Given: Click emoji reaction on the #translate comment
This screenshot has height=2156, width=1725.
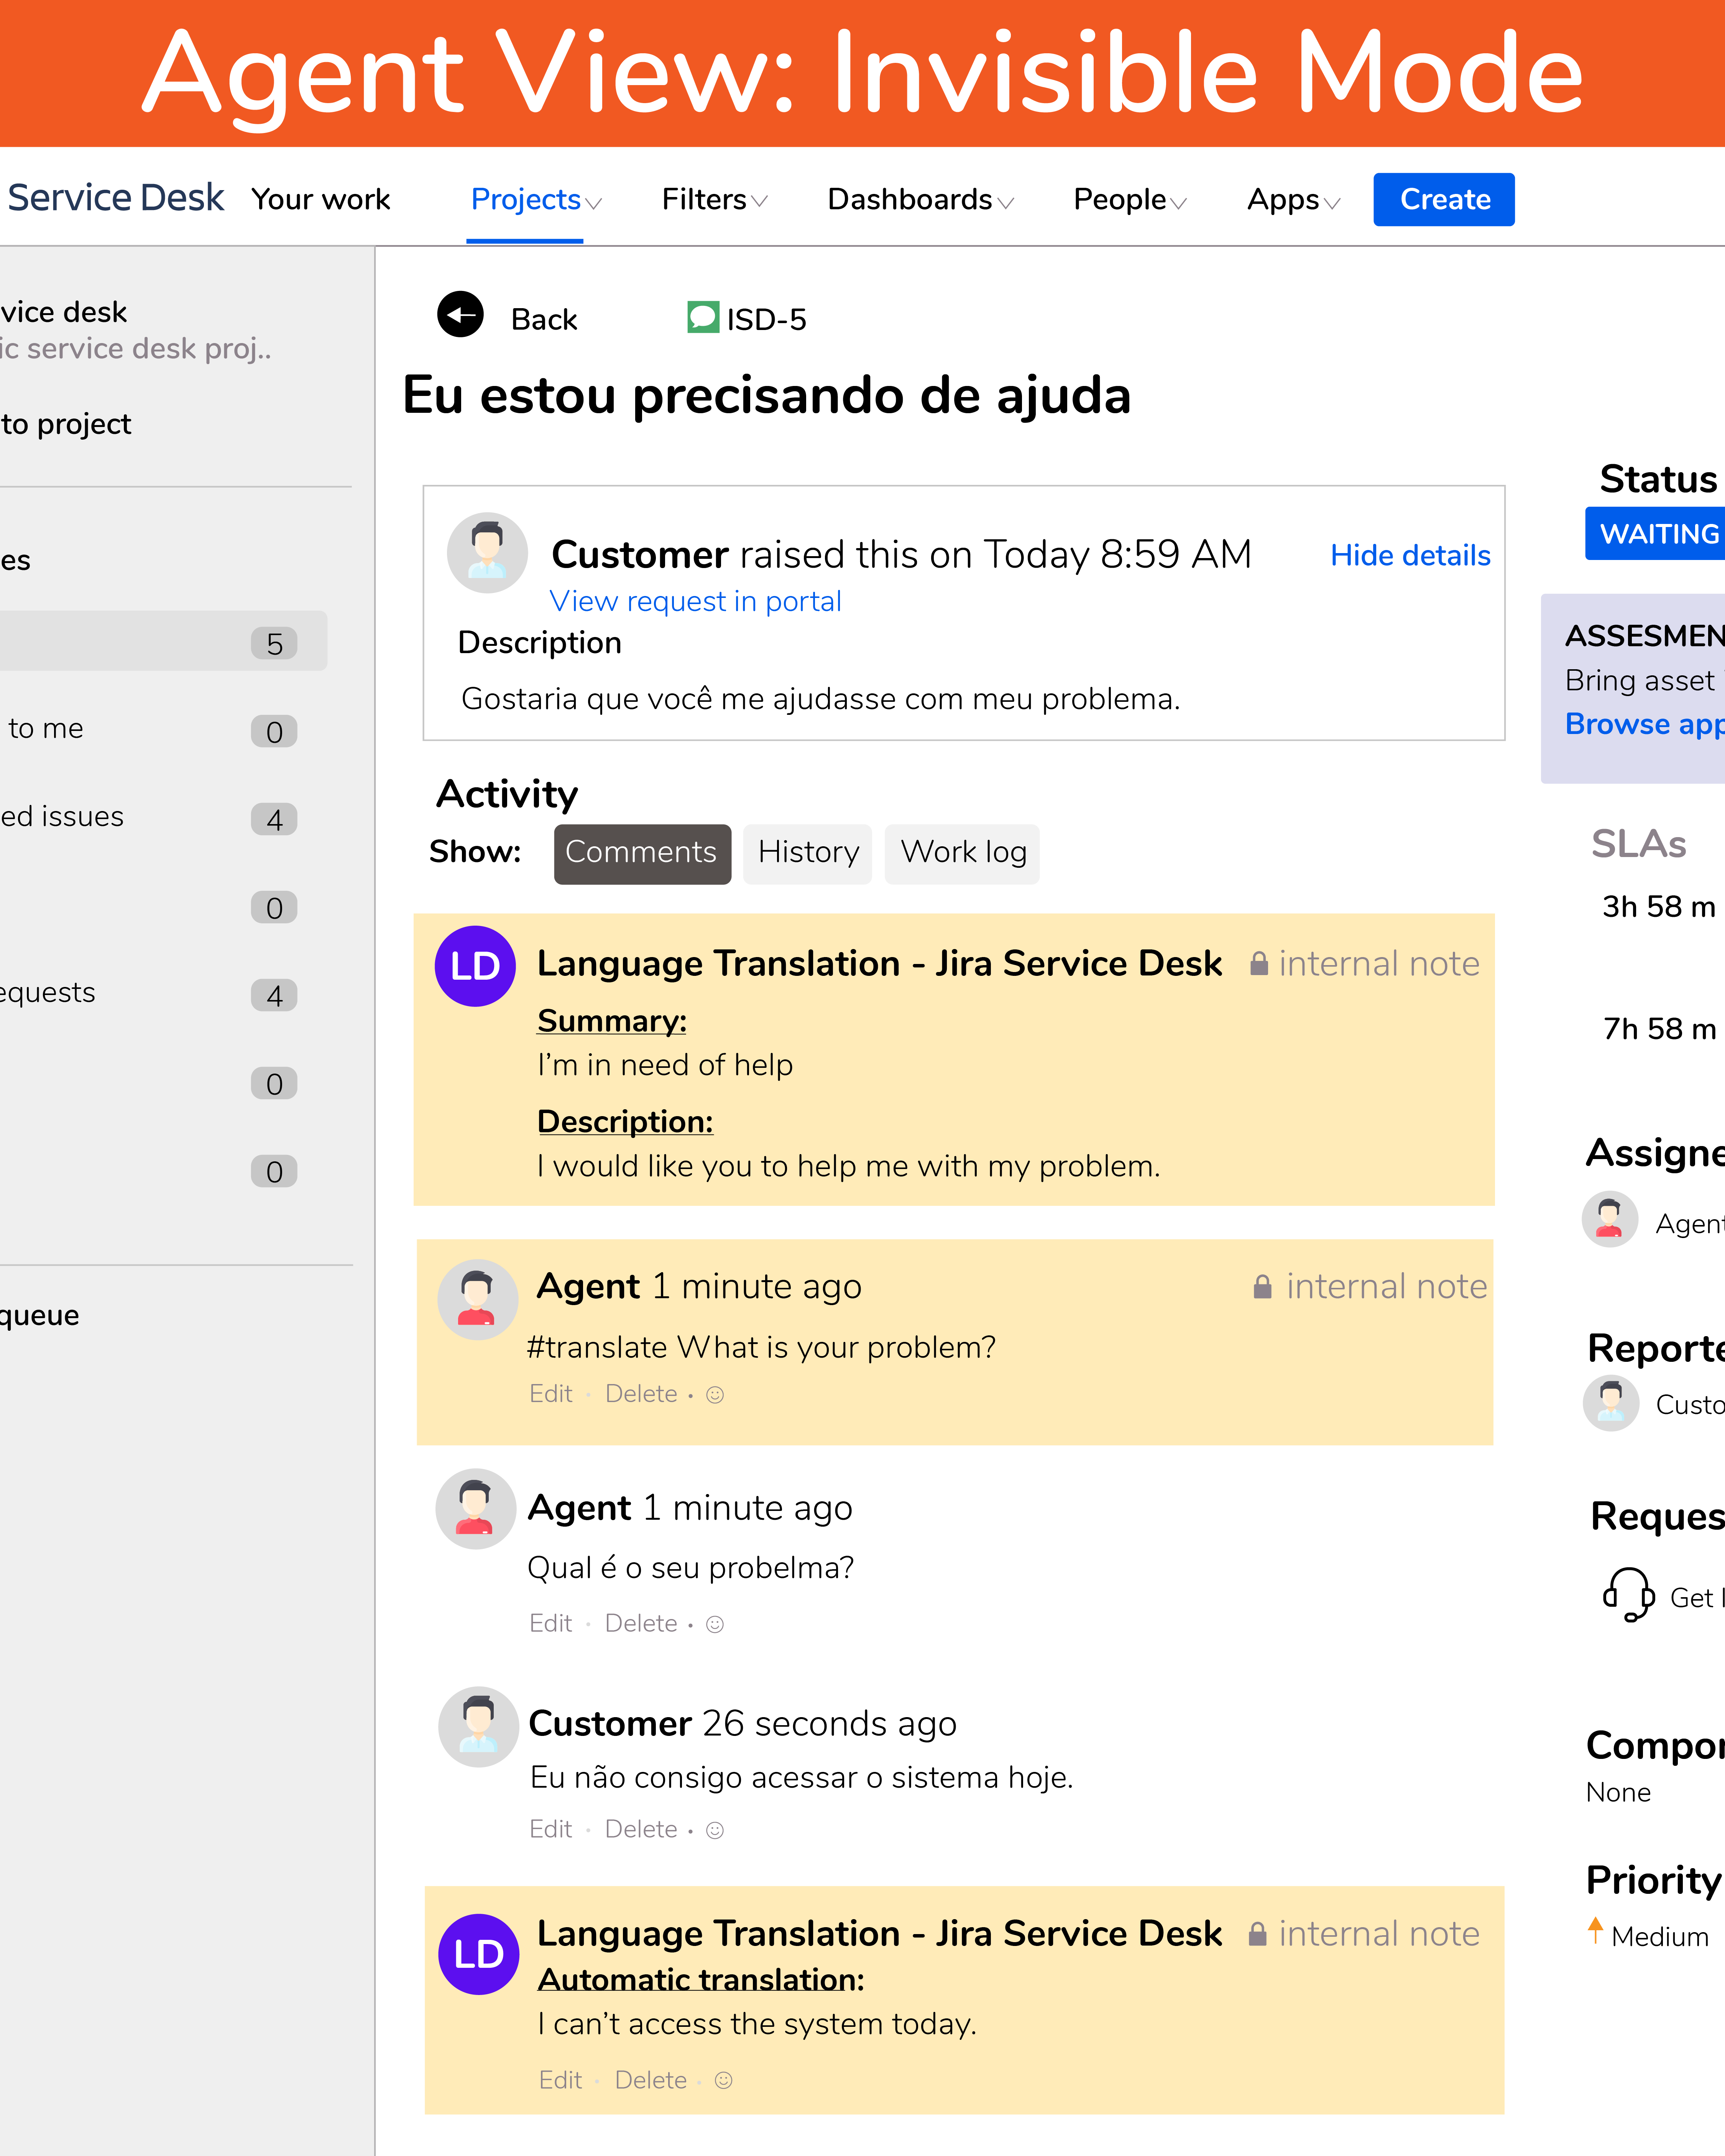Looking at the screenshot, I should (715, 1395).
